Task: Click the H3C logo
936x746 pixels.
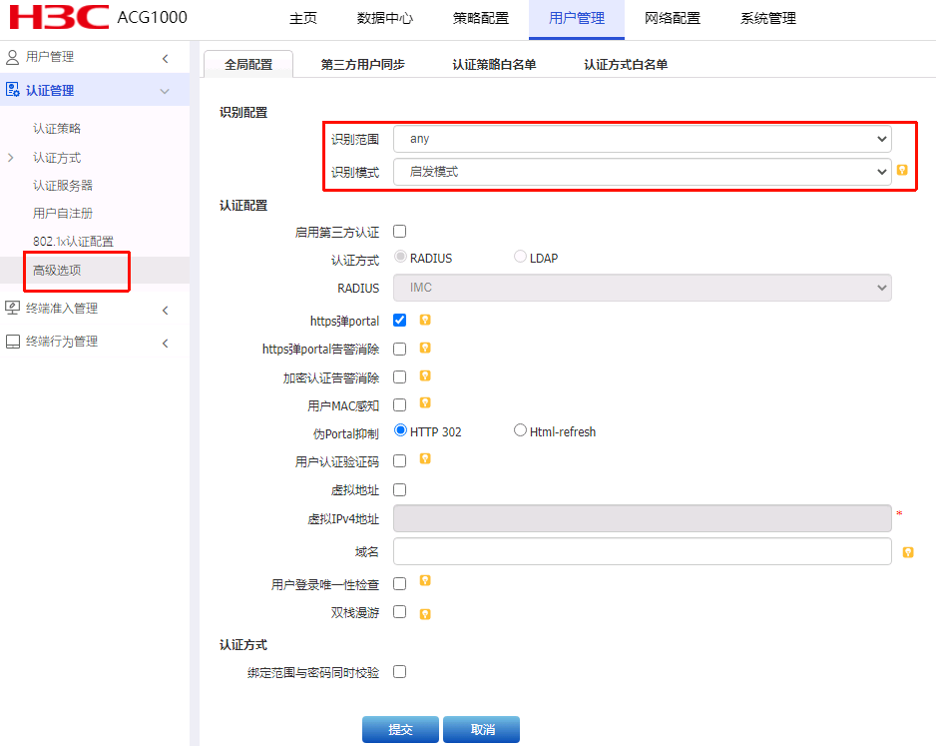Action: point(59,18)
